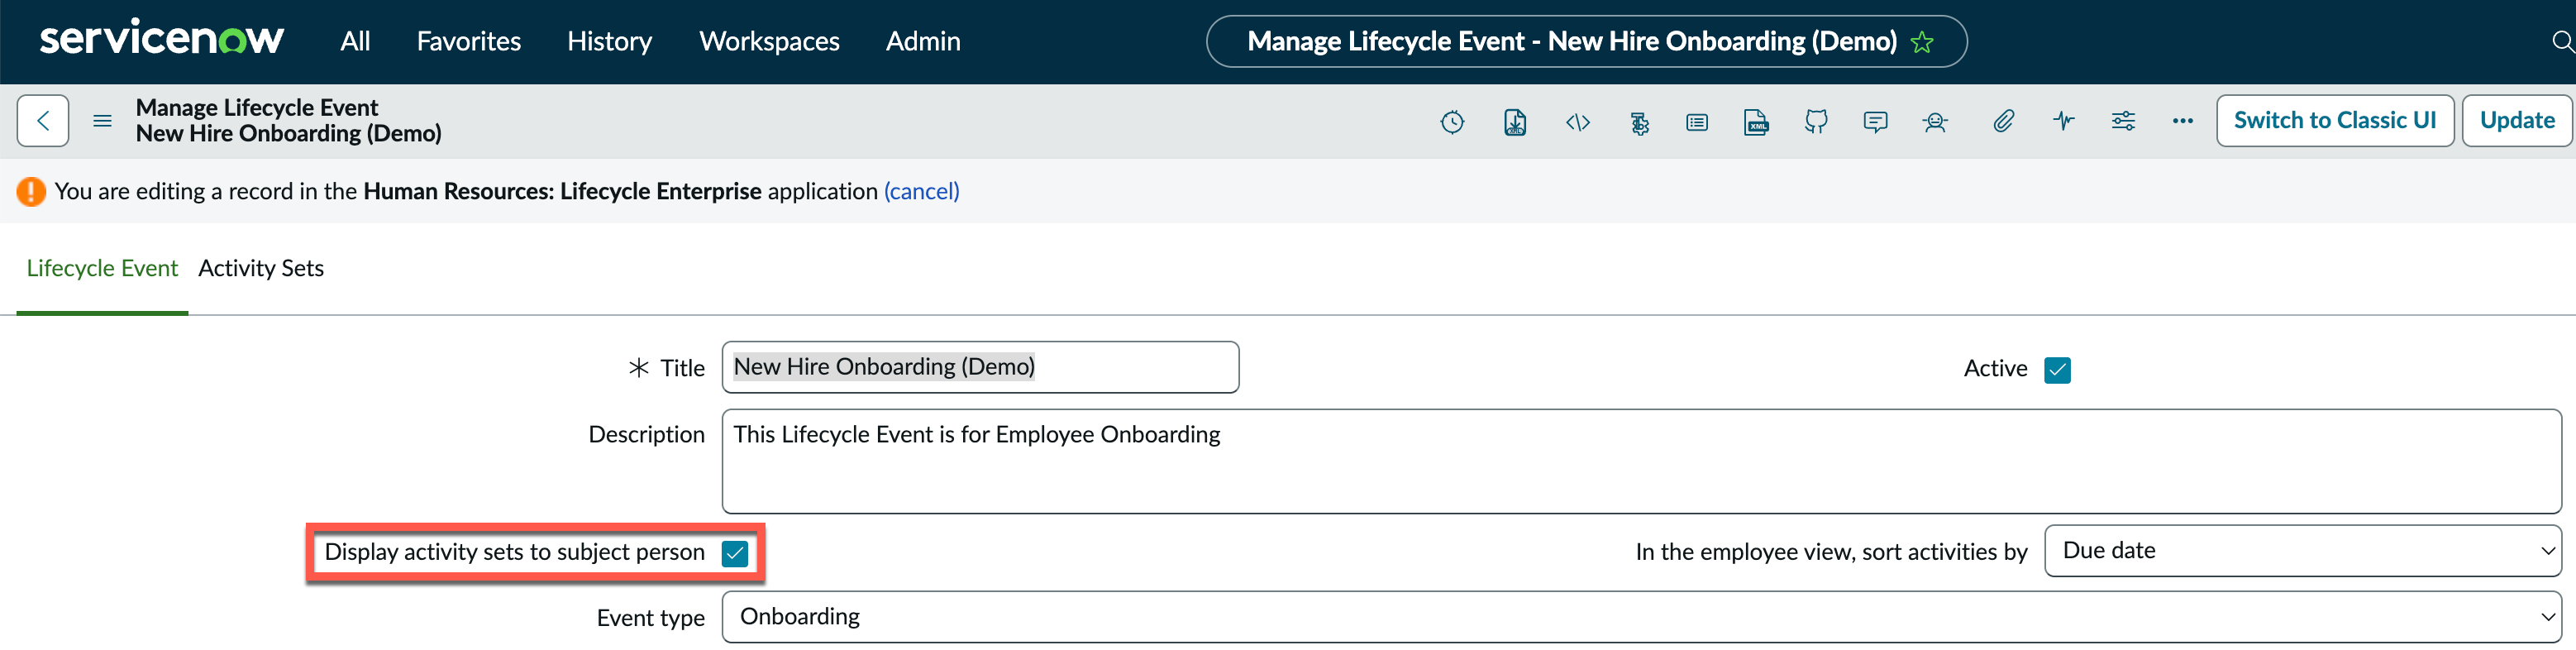Open more options ellipsis menu

pos(2182,121)
